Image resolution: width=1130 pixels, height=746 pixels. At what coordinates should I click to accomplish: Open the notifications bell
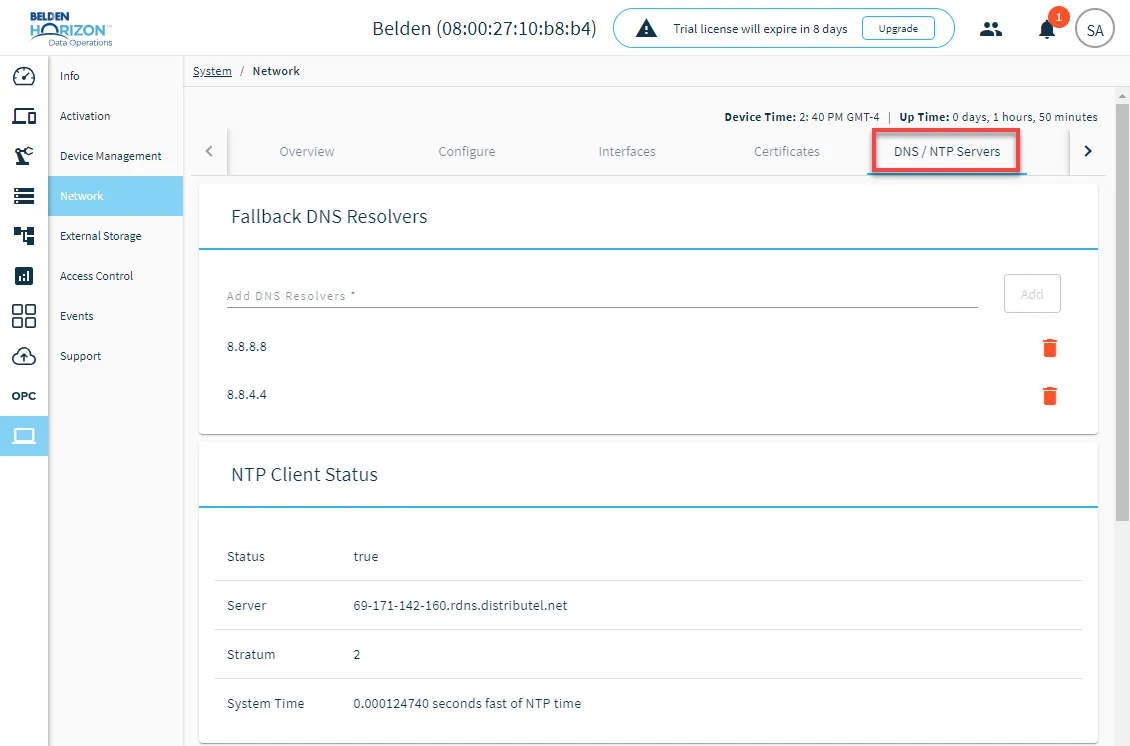(1047, 29)
